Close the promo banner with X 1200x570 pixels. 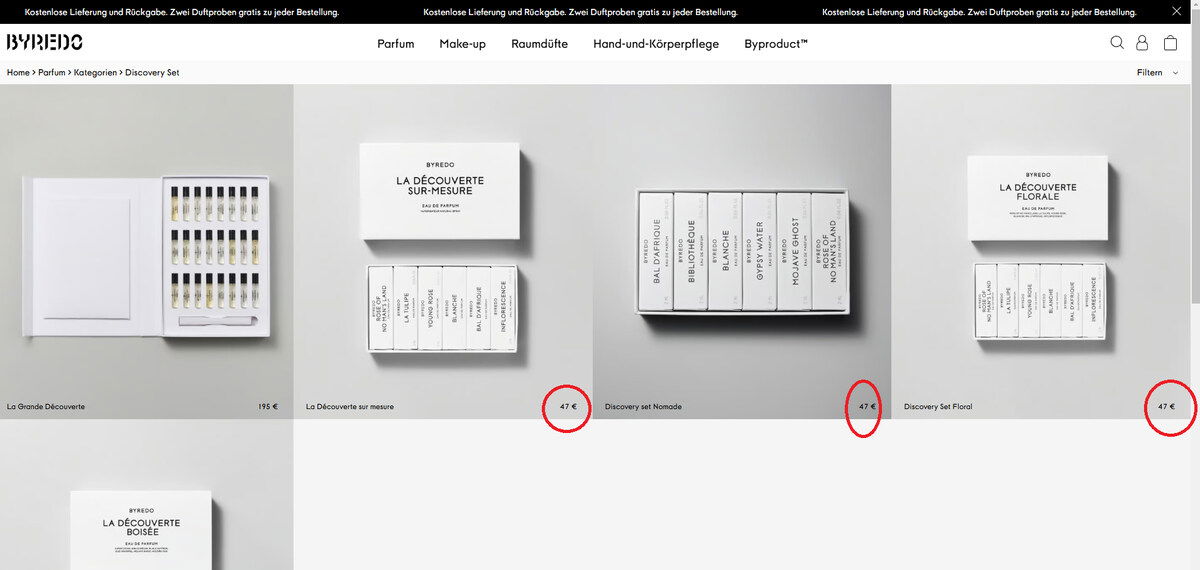tap(1176, 11)
